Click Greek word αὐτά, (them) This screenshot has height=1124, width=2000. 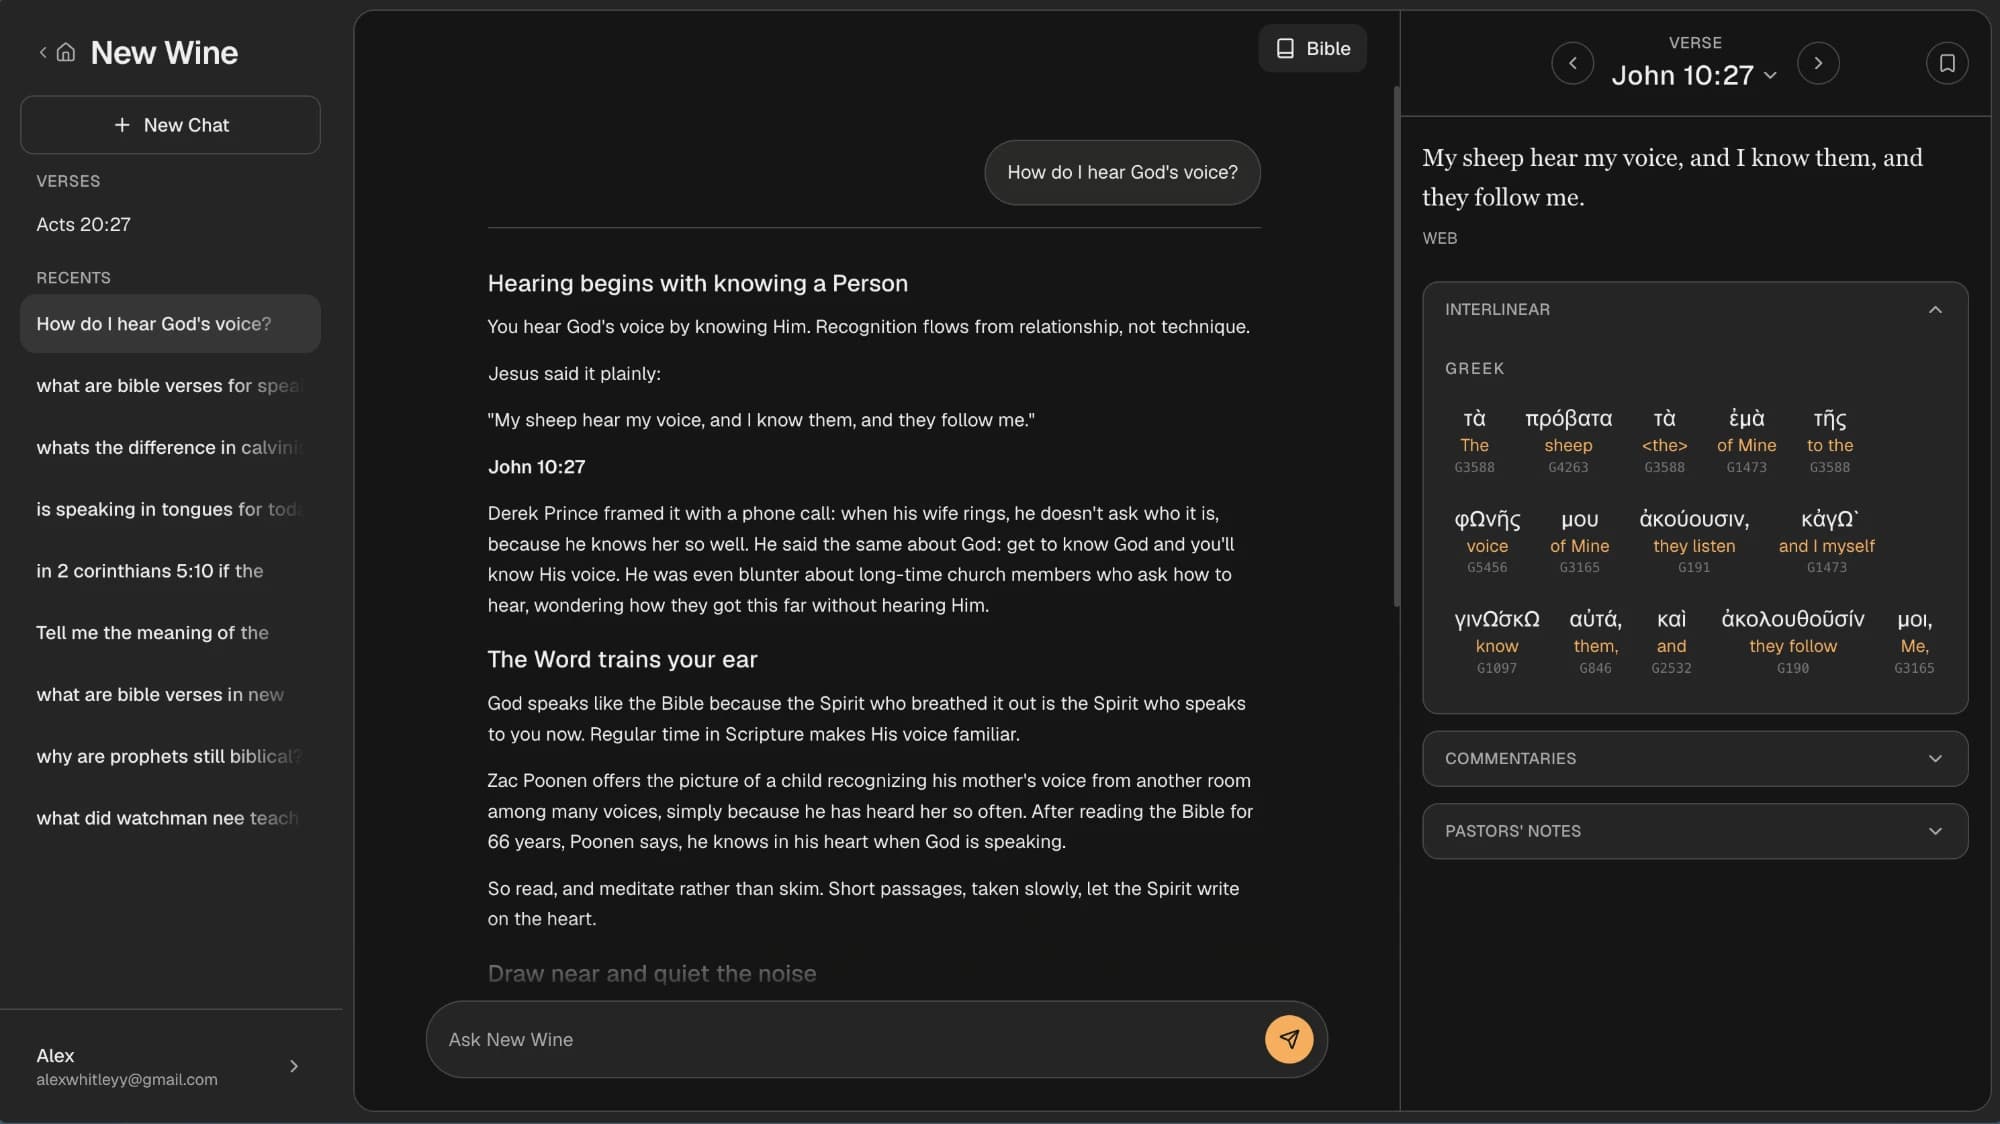tap(1595, 619)
